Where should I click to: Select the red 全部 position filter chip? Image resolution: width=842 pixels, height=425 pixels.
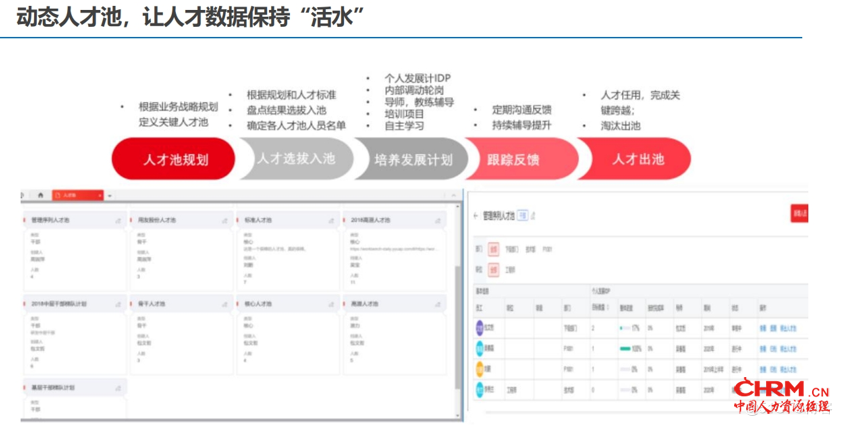tap(493, 268)
